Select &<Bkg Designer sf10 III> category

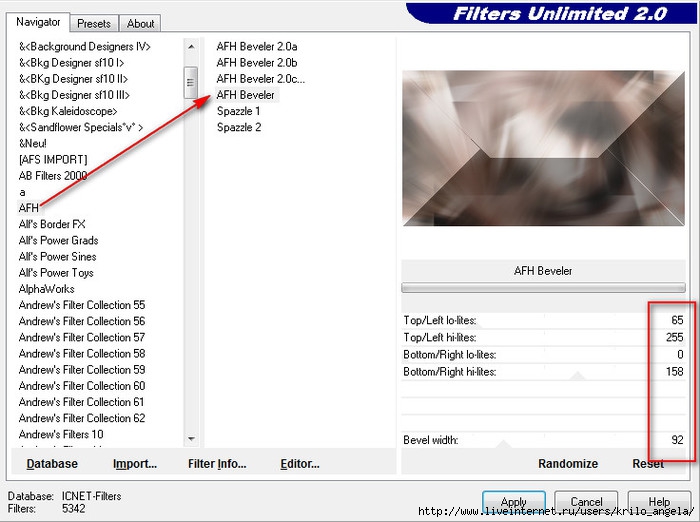(74, 95)
